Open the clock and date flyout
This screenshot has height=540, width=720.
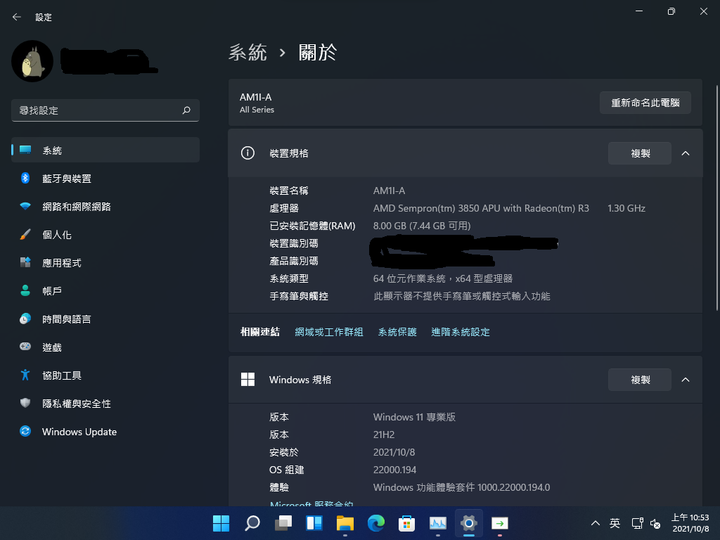[x=690, y=523]
